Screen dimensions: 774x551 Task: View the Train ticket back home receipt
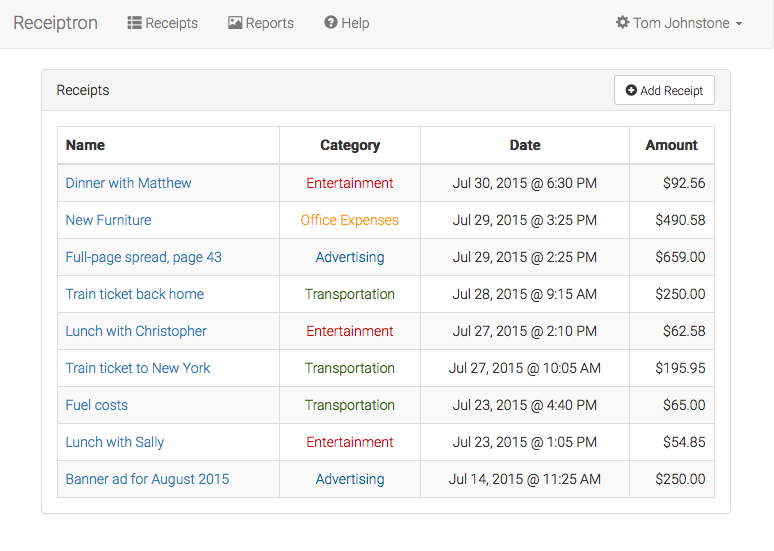134,294
